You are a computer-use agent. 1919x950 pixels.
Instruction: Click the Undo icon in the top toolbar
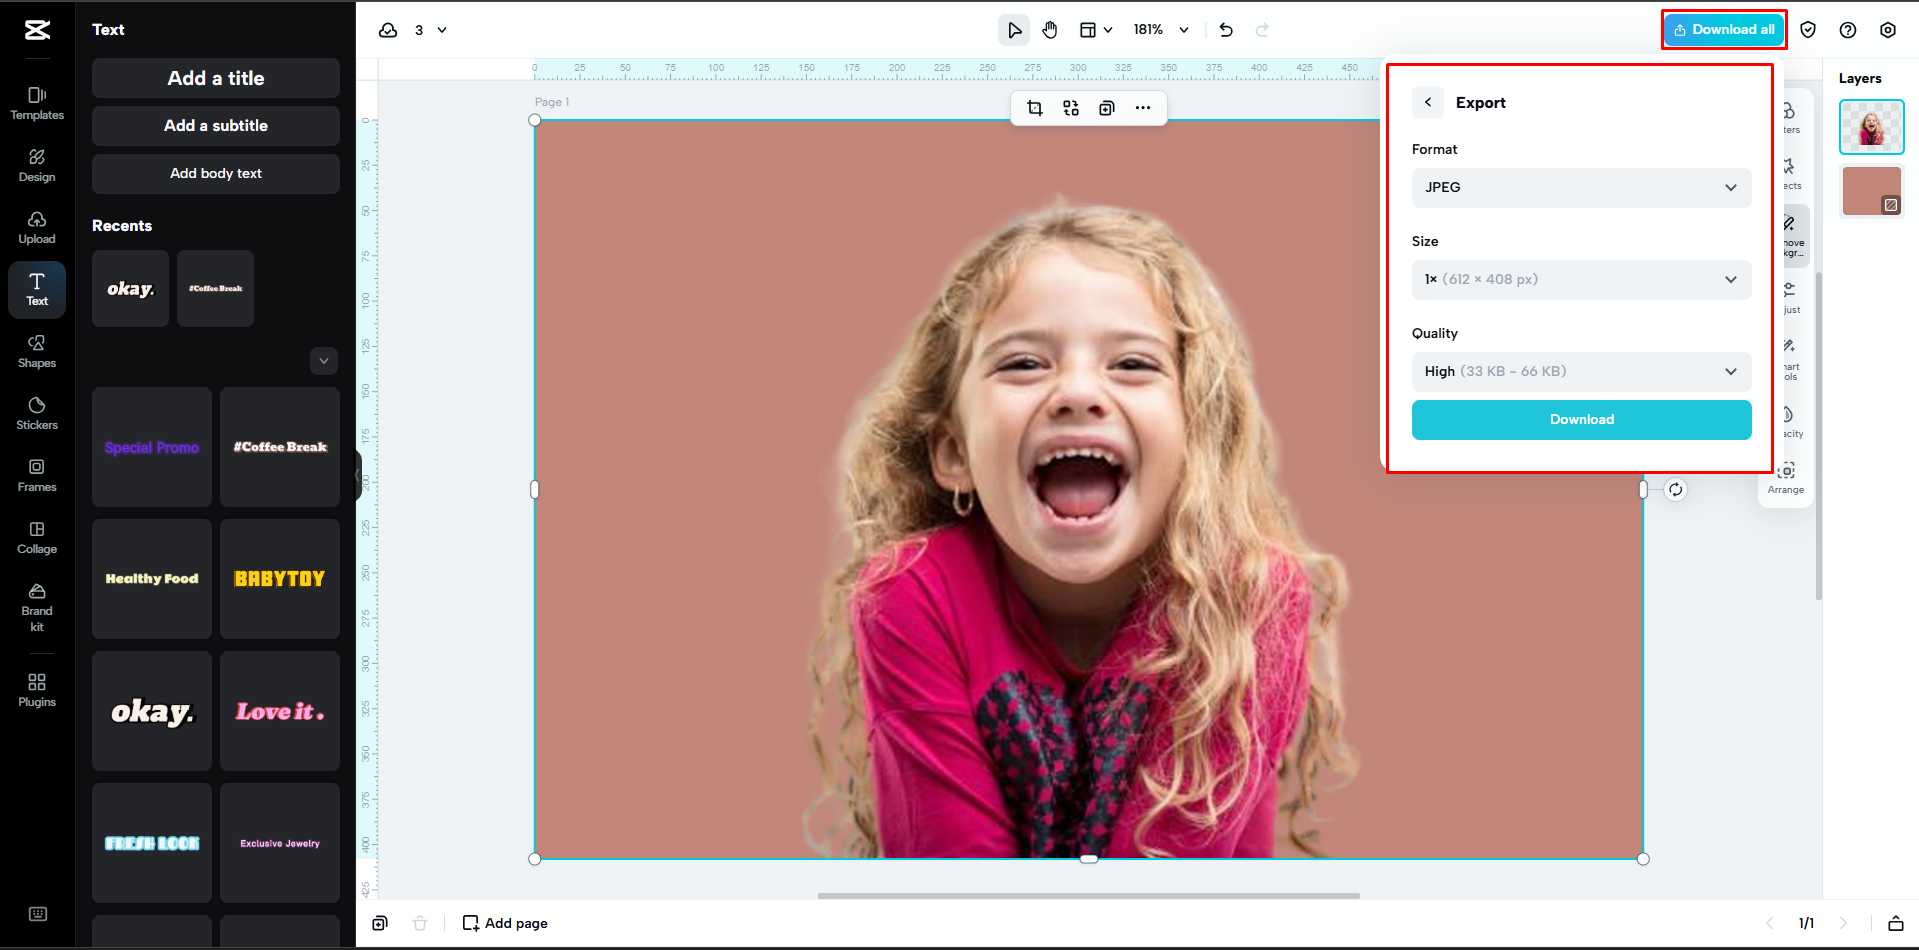[1225, 30]
